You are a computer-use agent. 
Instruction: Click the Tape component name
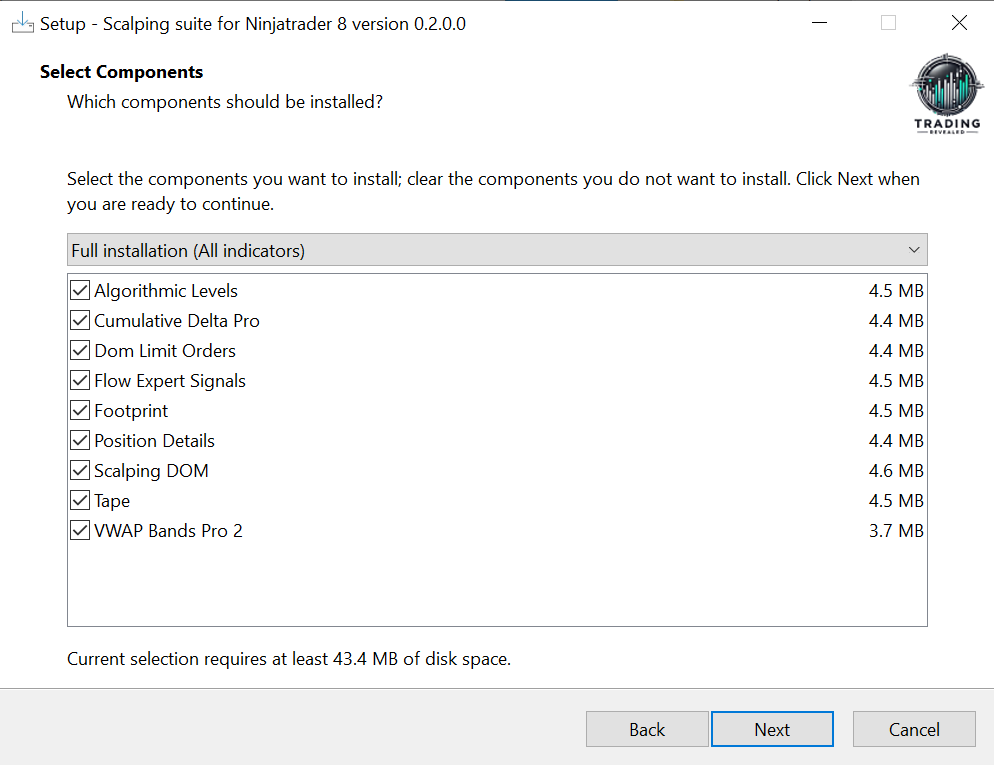click(112, 501)
